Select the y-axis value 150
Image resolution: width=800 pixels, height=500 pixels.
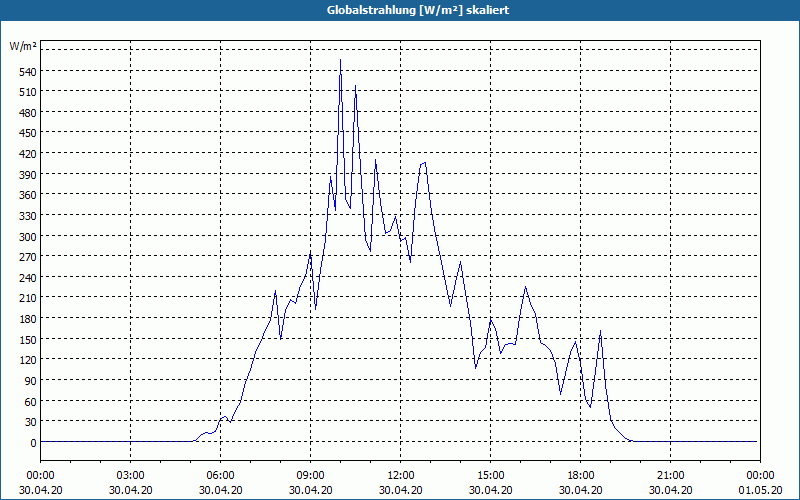(x=28, y=340)
